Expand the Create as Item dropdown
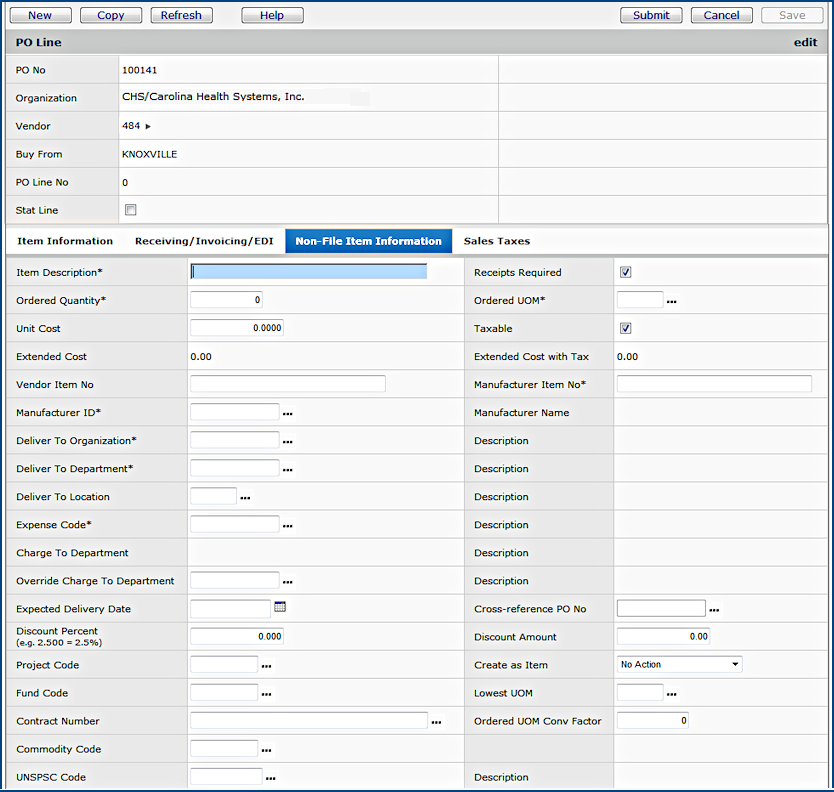Viewport: 834px width, 792px height. [679, 664]
